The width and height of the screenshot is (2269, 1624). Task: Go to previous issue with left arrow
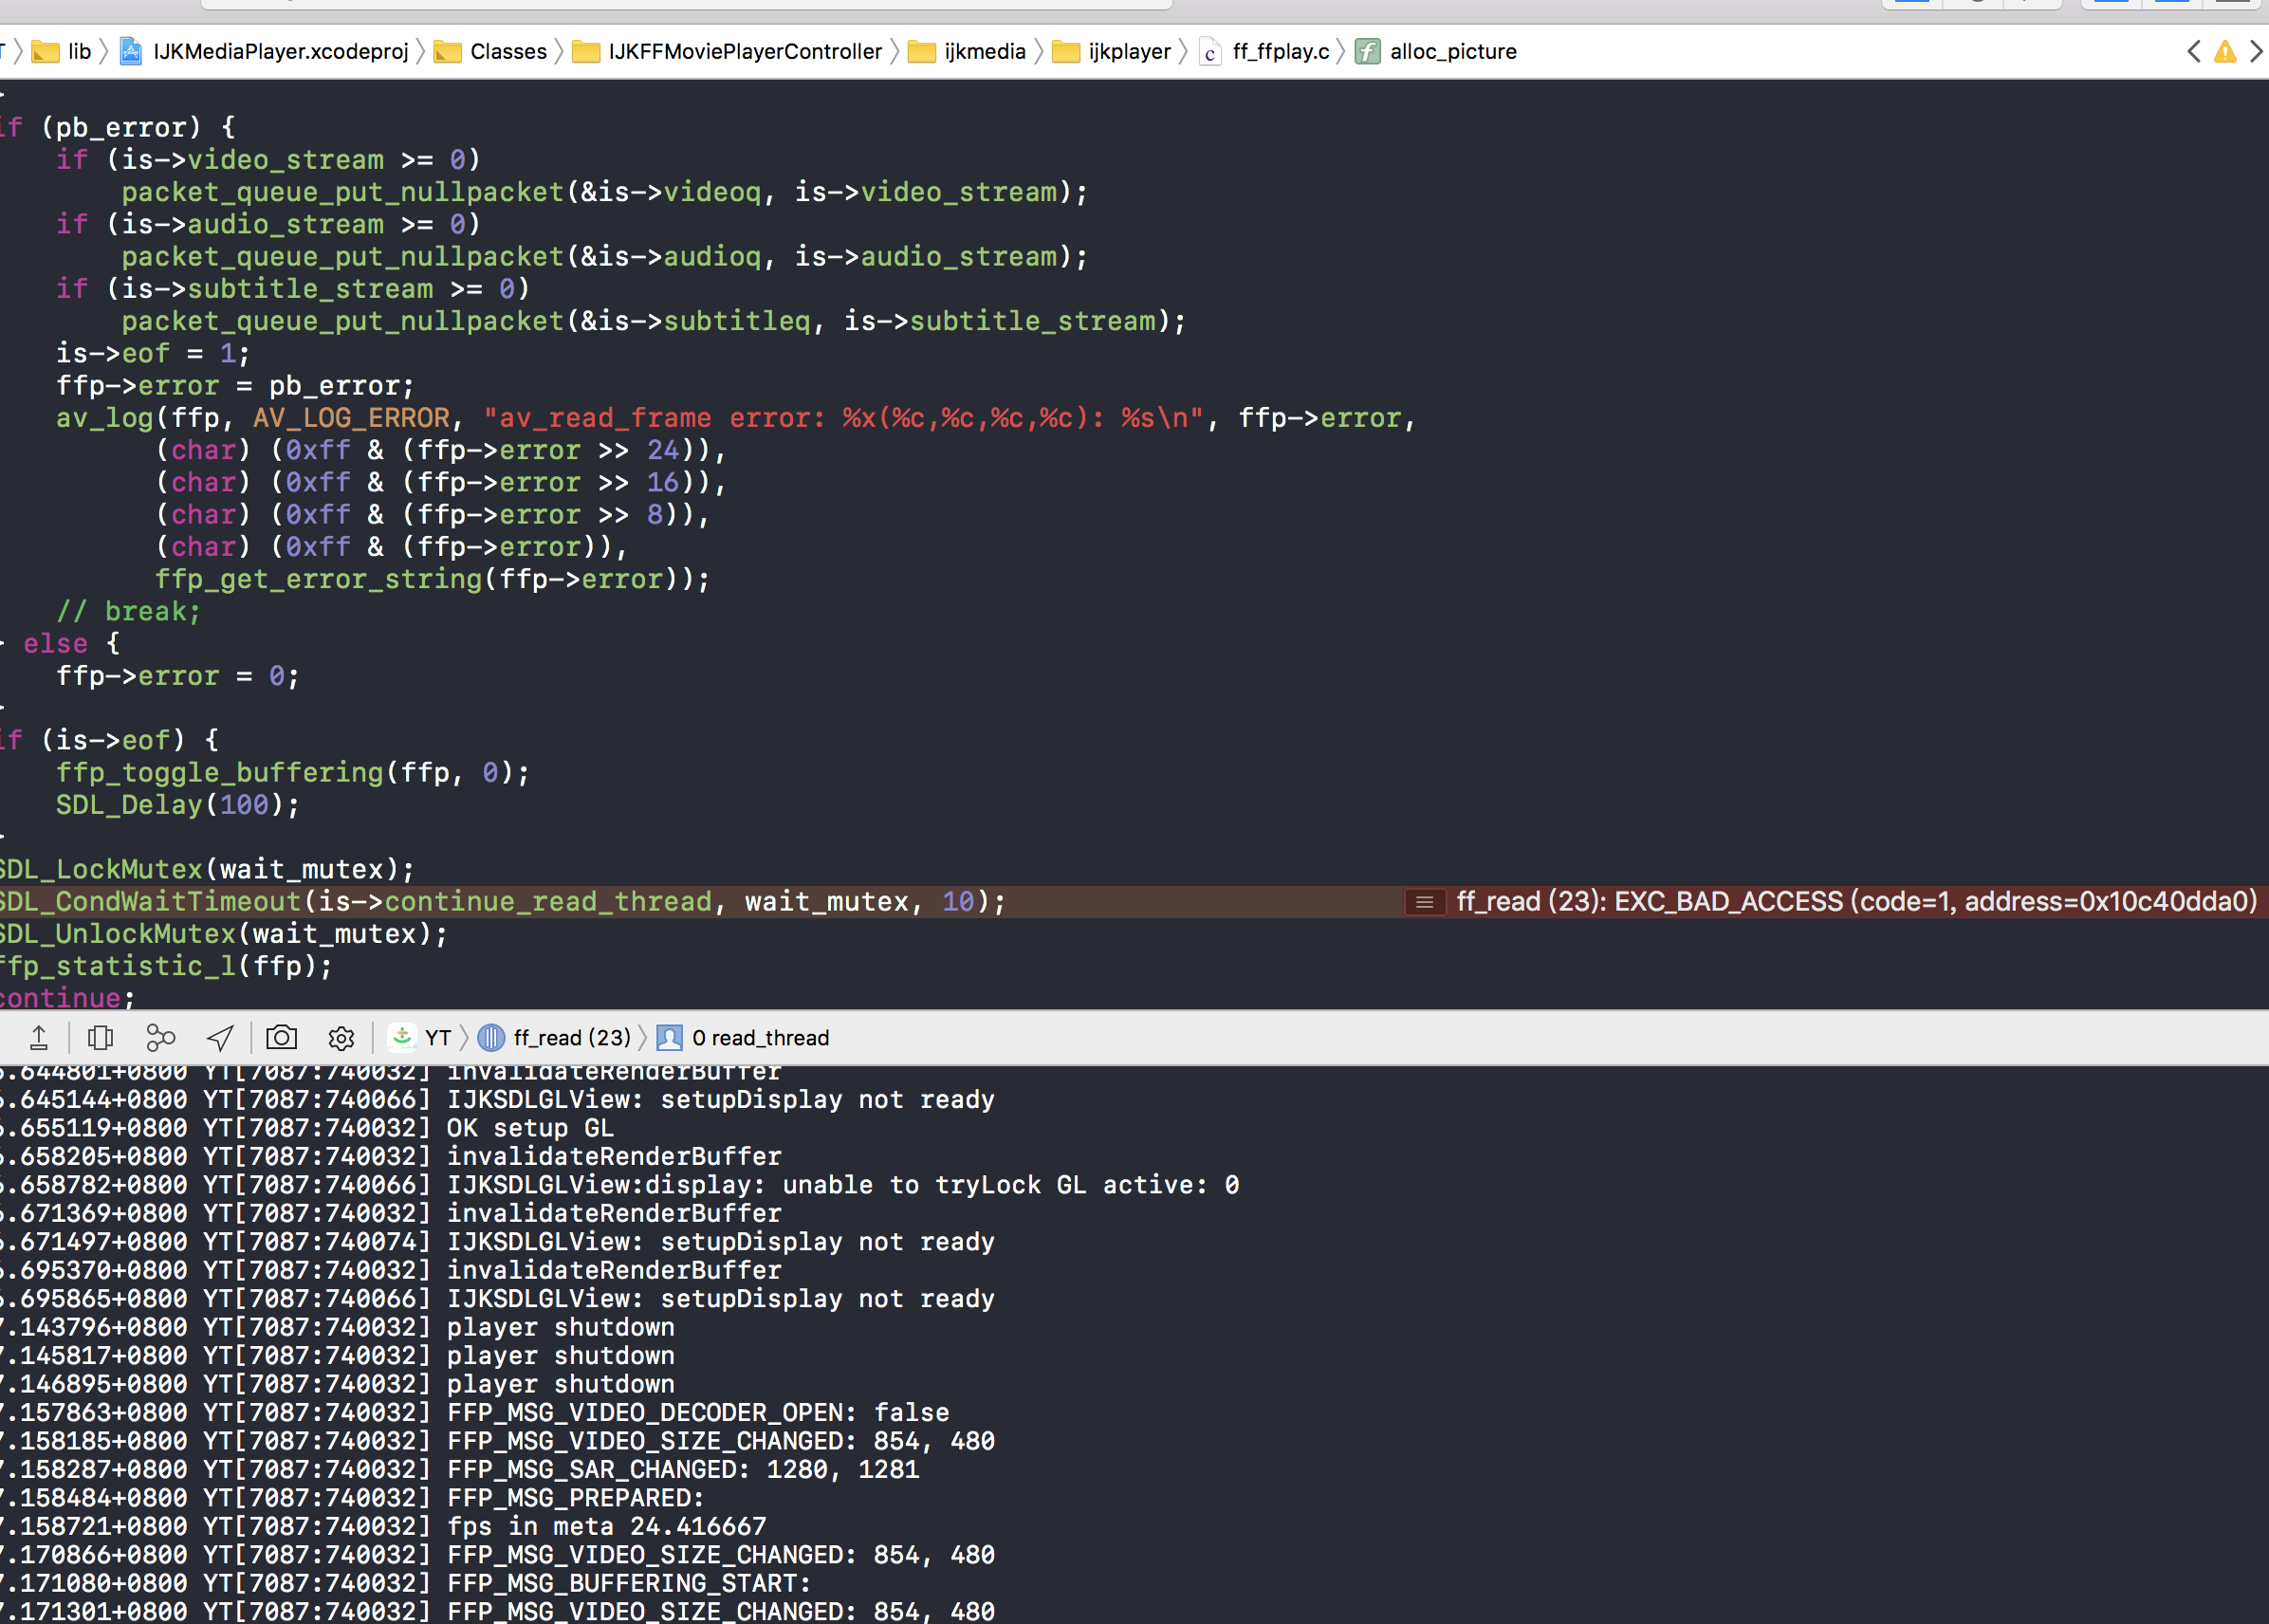[2194, 51]
